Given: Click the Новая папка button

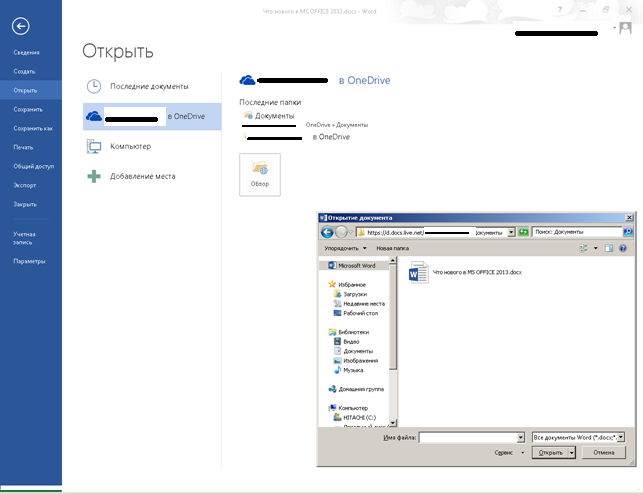Looking at the screenshot, I should click(392, 248).
